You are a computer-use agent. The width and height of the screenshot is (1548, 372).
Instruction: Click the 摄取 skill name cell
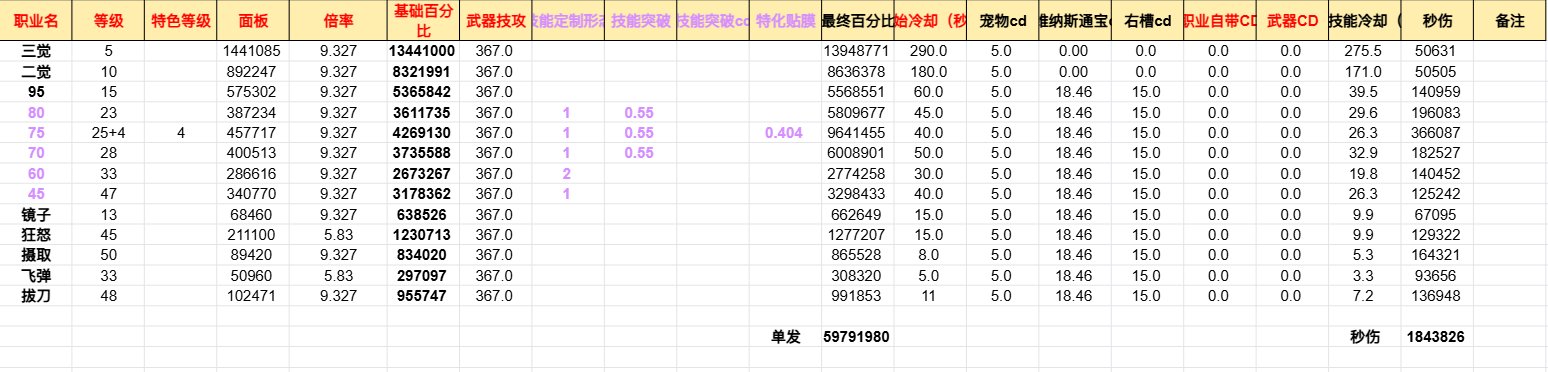tap(36, 255)
